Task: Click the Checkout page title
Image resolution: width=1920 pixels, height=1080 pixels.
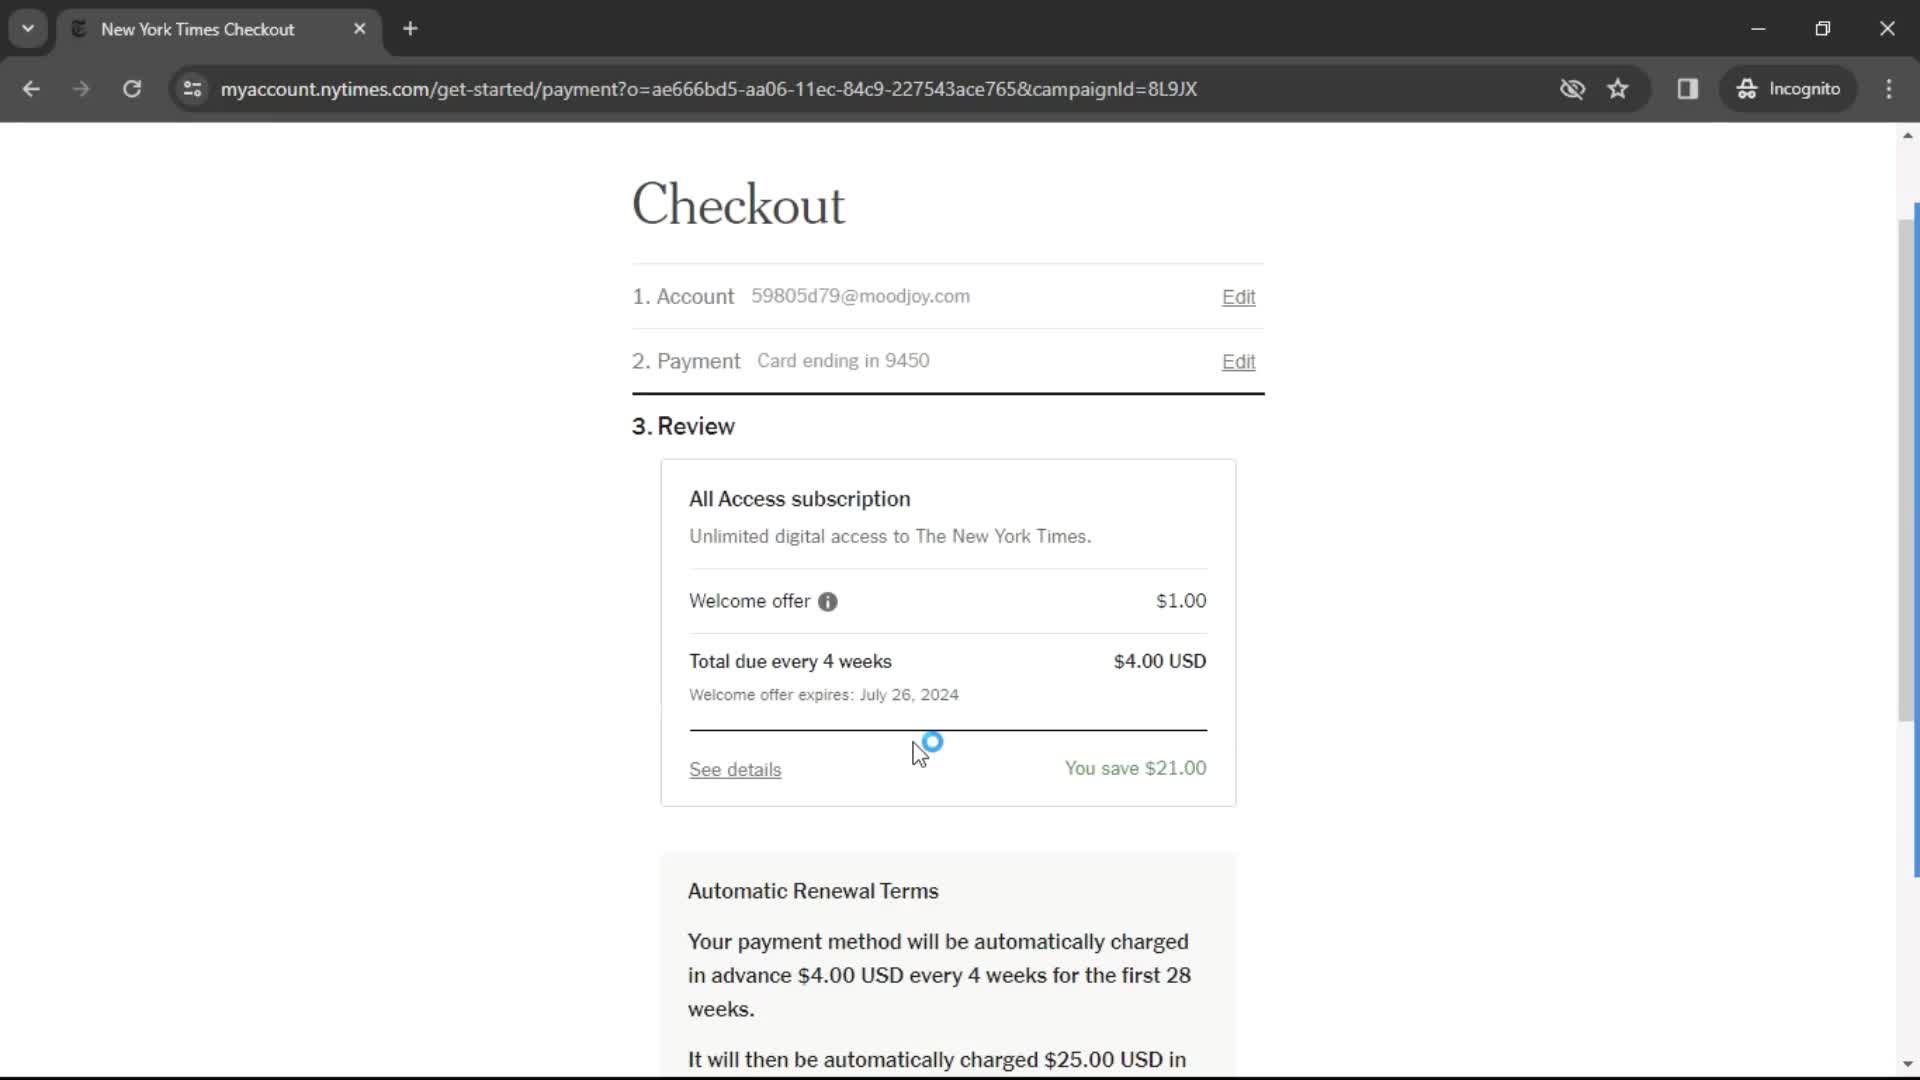Action: (738, 205)
